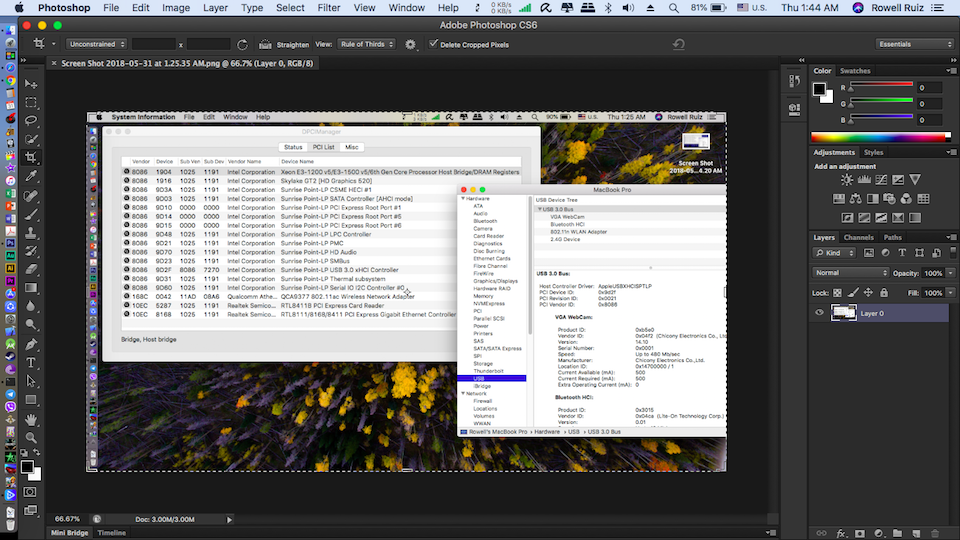The height and width of the screenshot is (540, 960).
Task: Open the Mini Bridge tab
Action: click(69, 533)
